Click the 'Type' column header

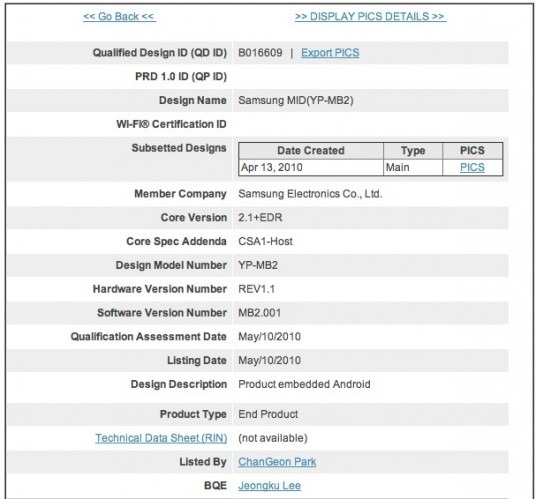(x=413, y=151)
